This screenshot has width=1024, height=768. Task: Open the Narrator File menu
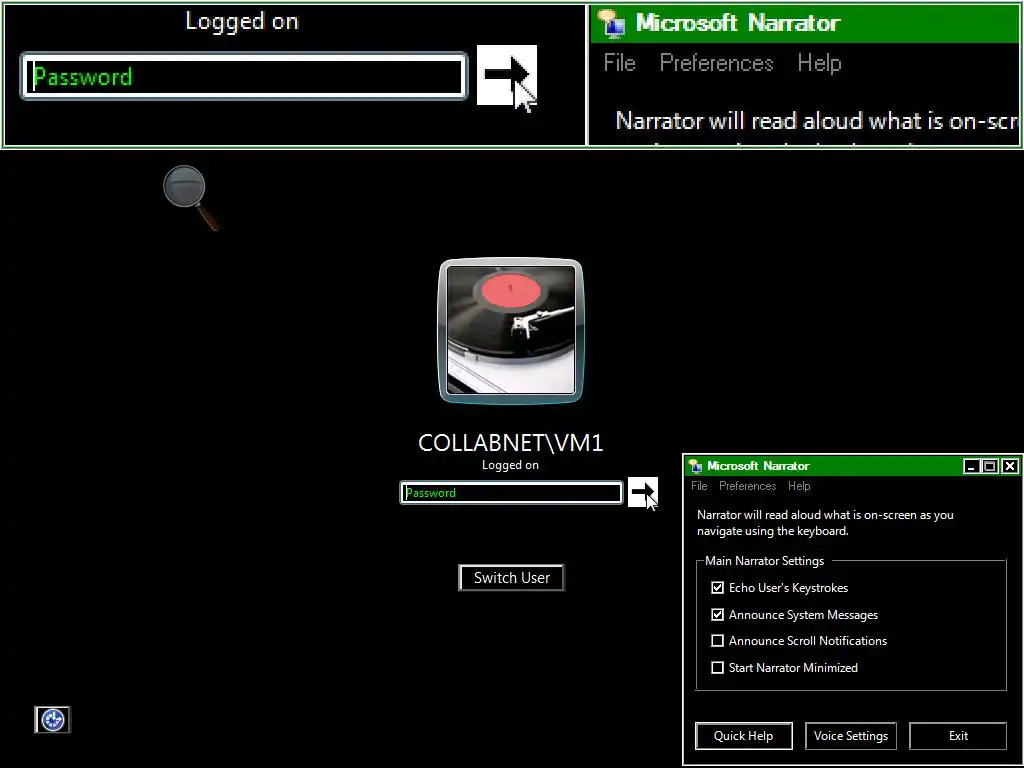pos(699,486)
